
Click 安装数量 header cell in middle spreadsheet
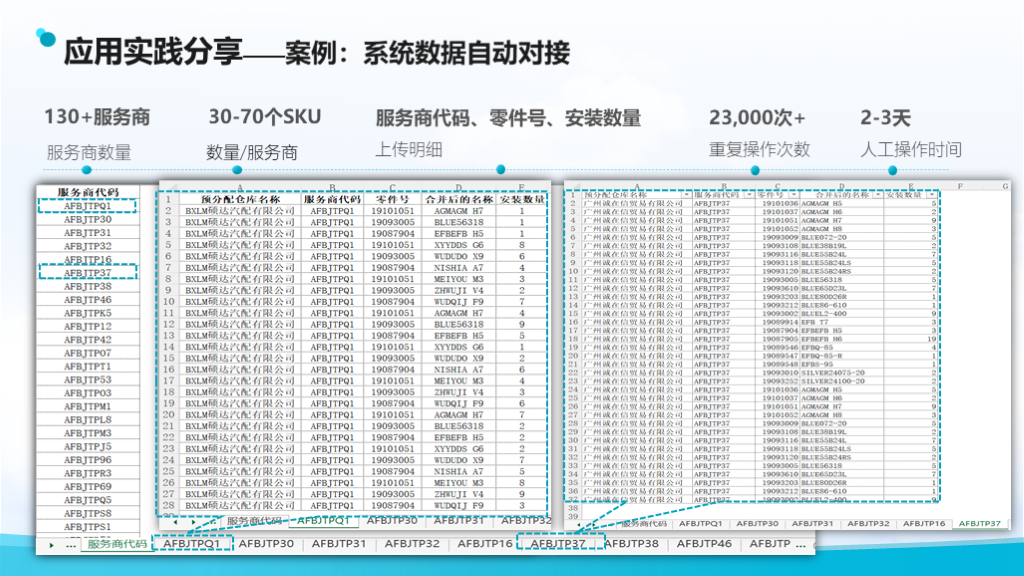522,199
